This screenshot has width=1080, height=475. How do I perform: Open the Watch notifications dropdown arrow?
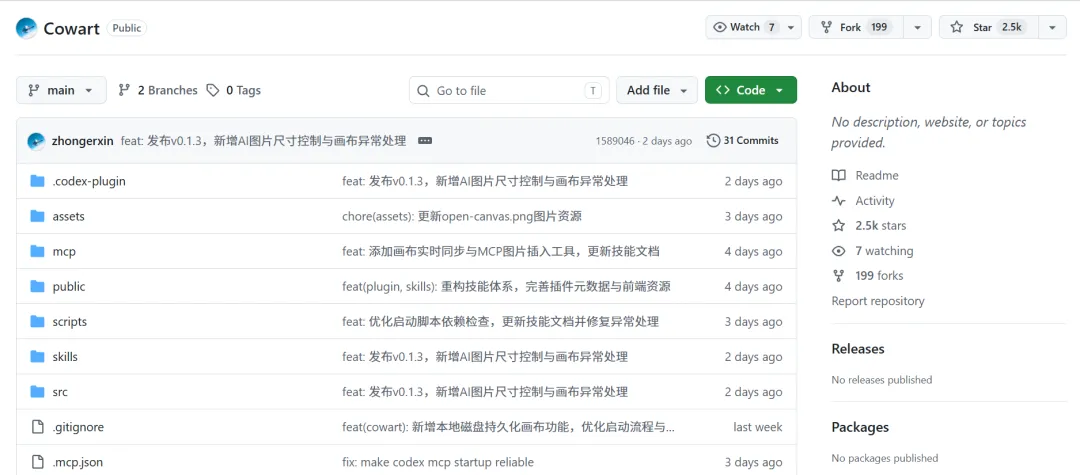[x=790, y=28]
